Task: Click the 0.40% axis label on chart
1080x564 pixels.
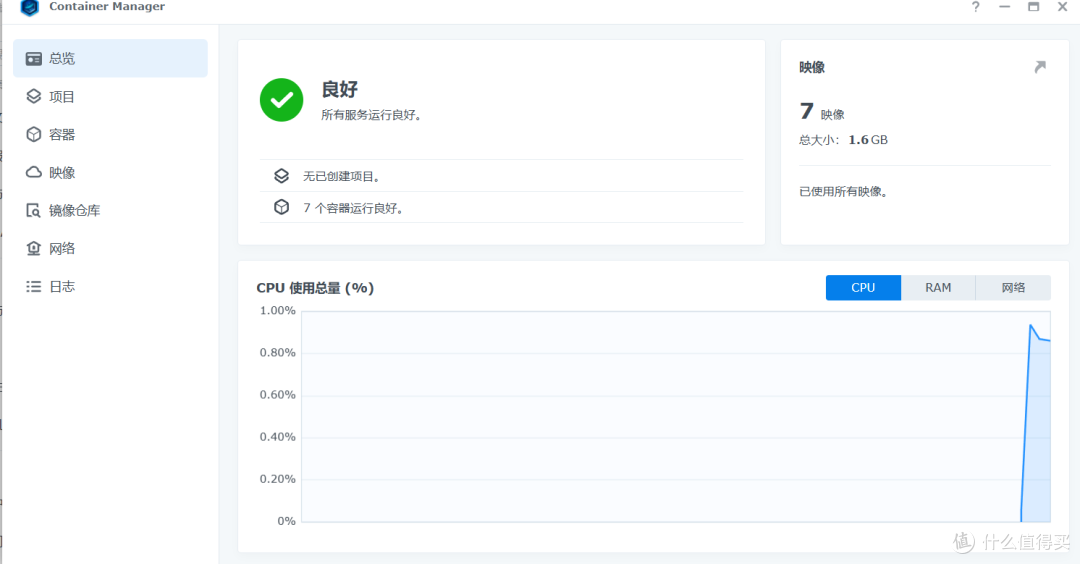Action: pos(278,437)
